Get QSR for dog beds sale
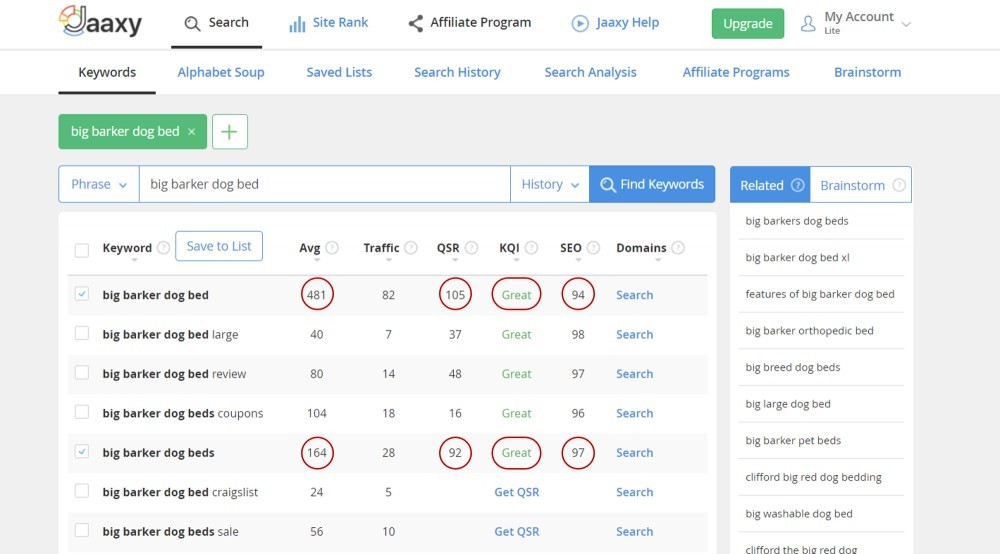The height and width of the screenshot is (554, 1000). click(x=517, y=532)
